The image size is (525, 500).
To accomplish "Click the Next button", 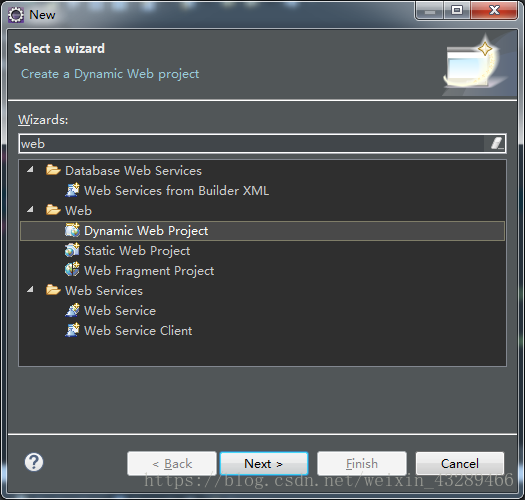I will 264,463.
